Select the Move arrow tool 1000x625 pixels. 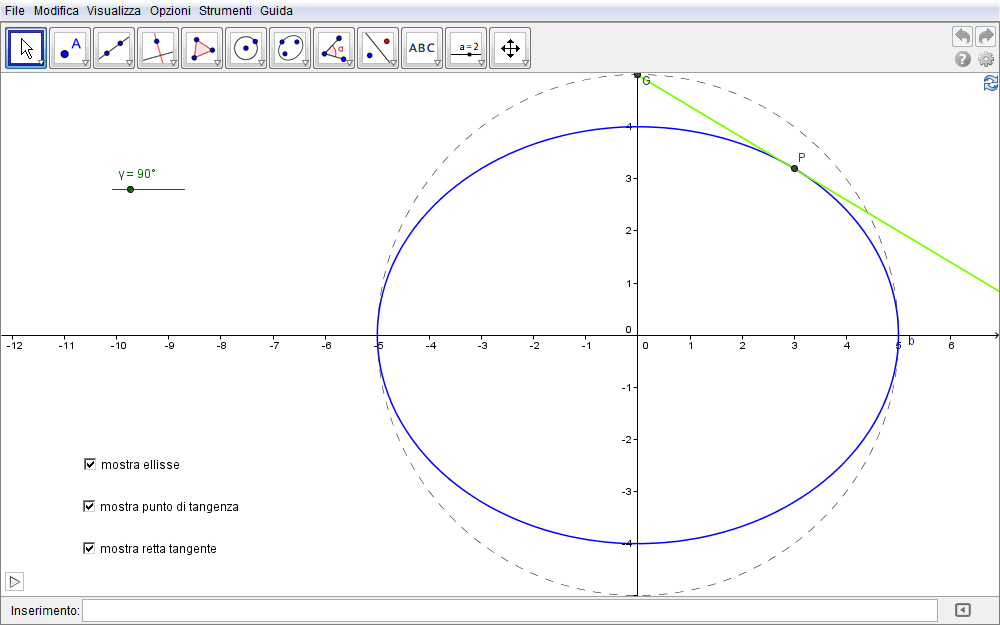[x=26, y=47]
